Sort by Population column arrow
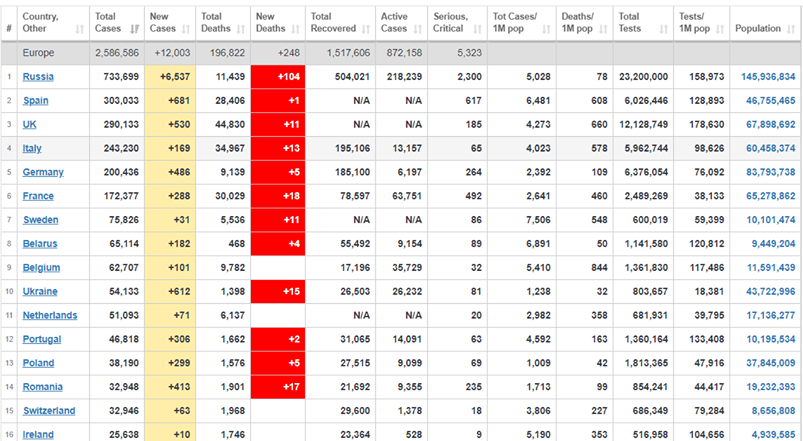803x441 pixels. [791, 29]
